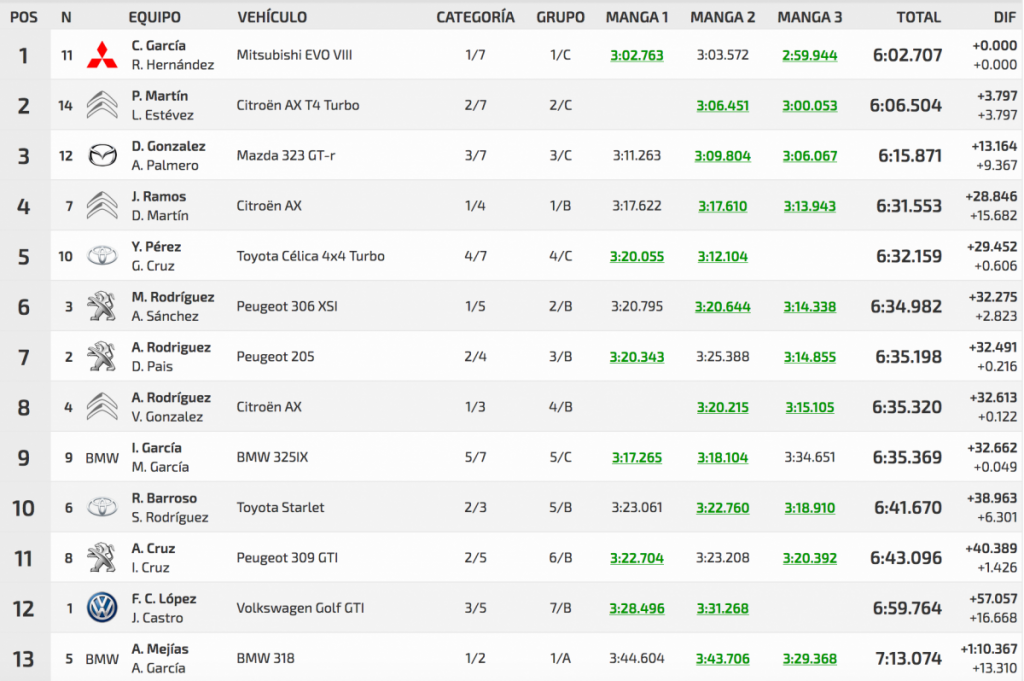Click the Peugeot logo beside A. Cruz
Viewport: 1024px width, 681px height.
pyautogui.click(x=101, y=557)
